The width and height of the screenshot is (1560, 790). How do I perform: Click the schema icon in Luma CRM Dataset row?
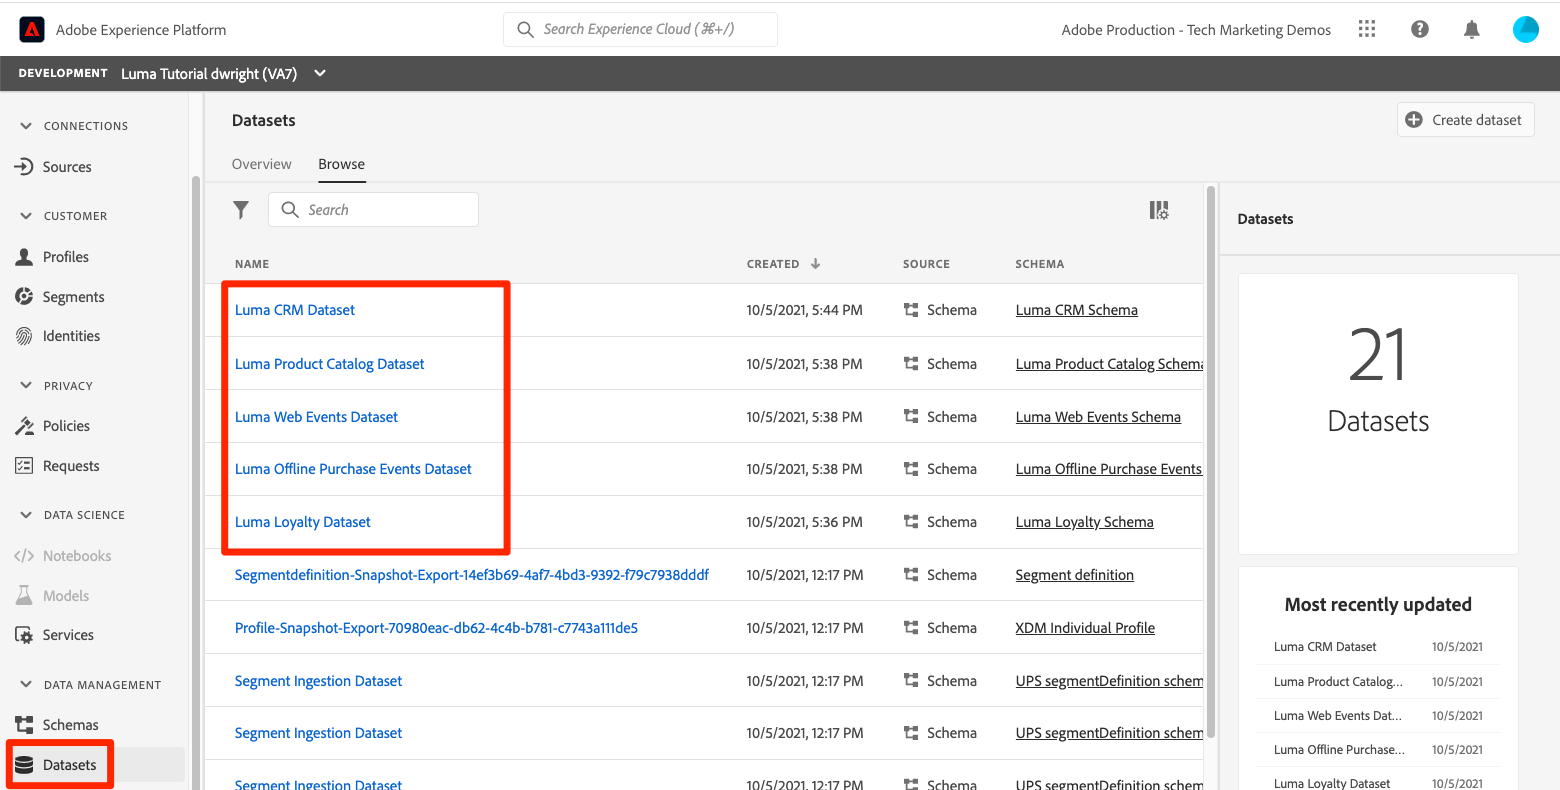coord(911,310)
